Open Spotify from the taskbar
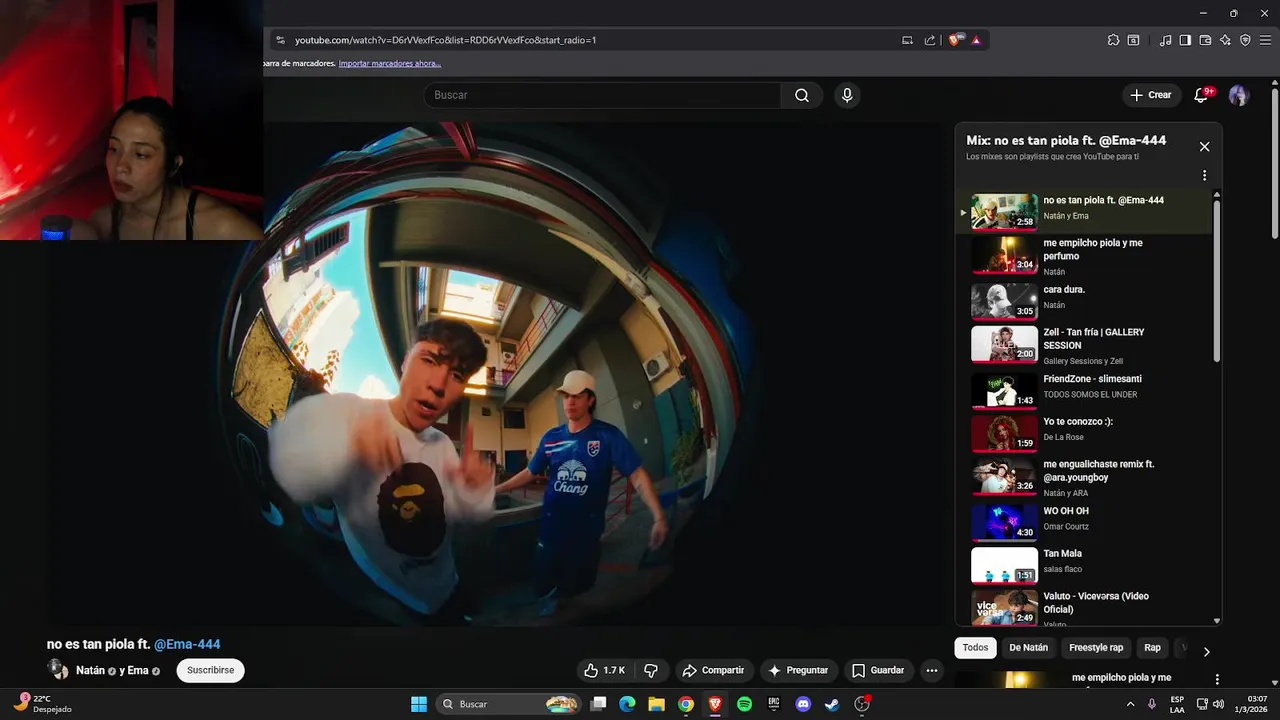Screen dimensions: 1280x720 click(744, 704)
